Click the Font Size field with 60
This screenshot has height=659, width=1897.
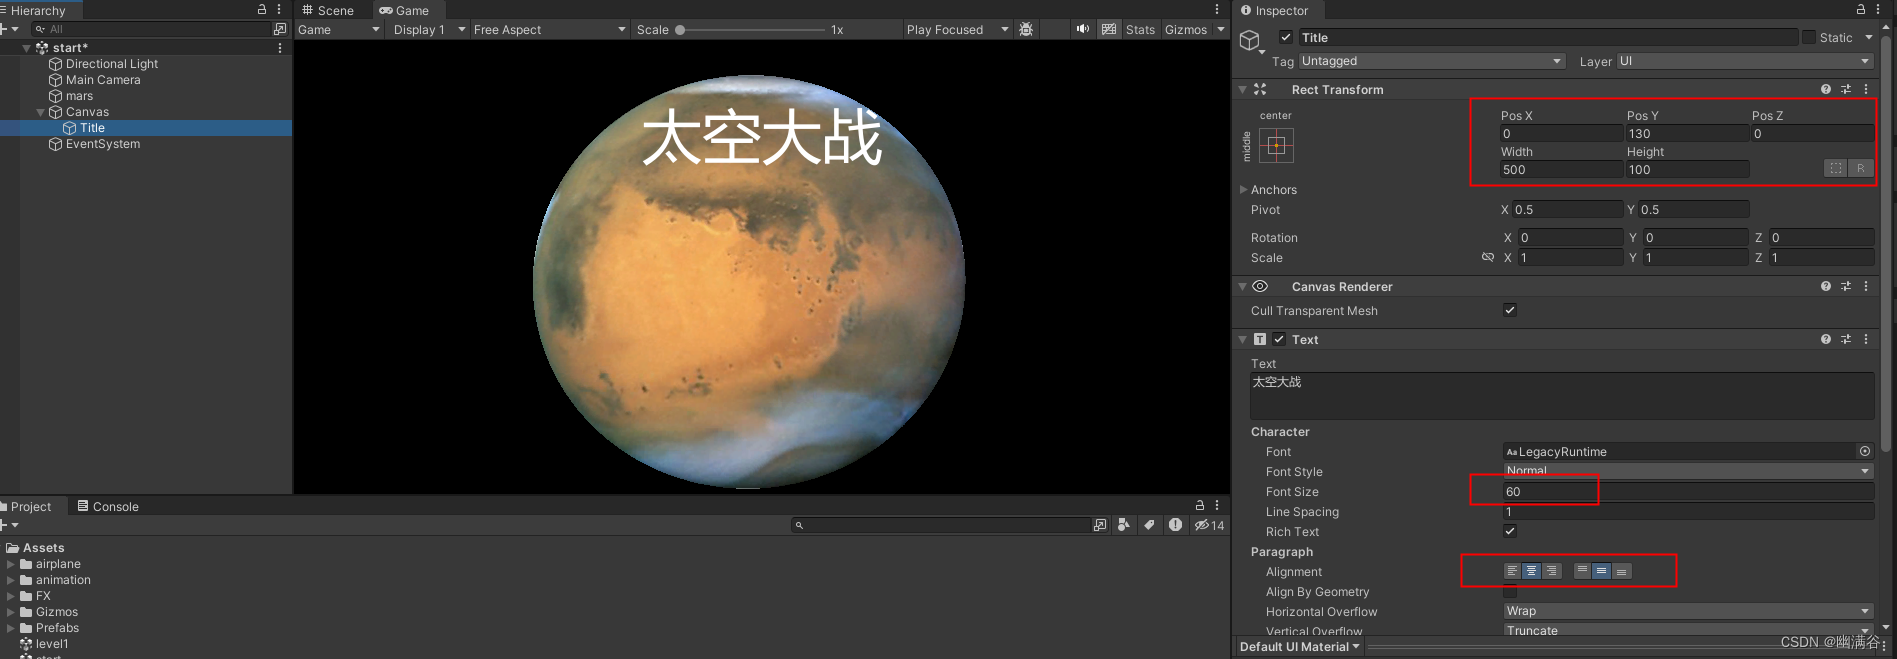1688,491
